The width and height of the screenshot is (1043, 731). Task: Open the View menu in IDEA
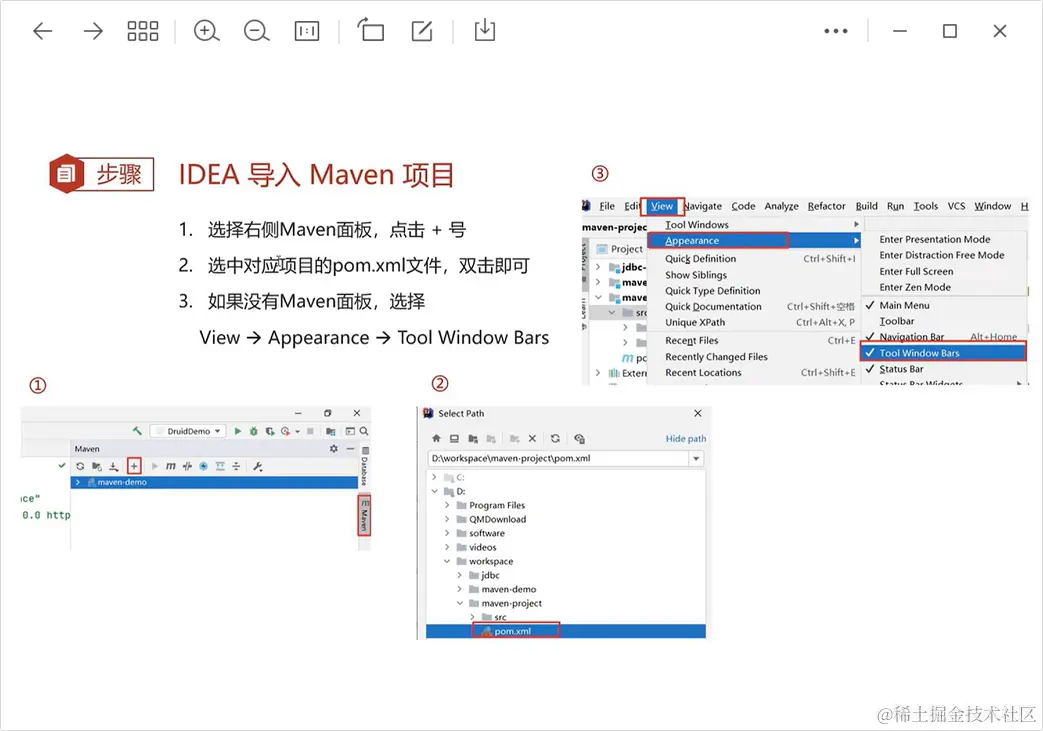click(662, 206)
